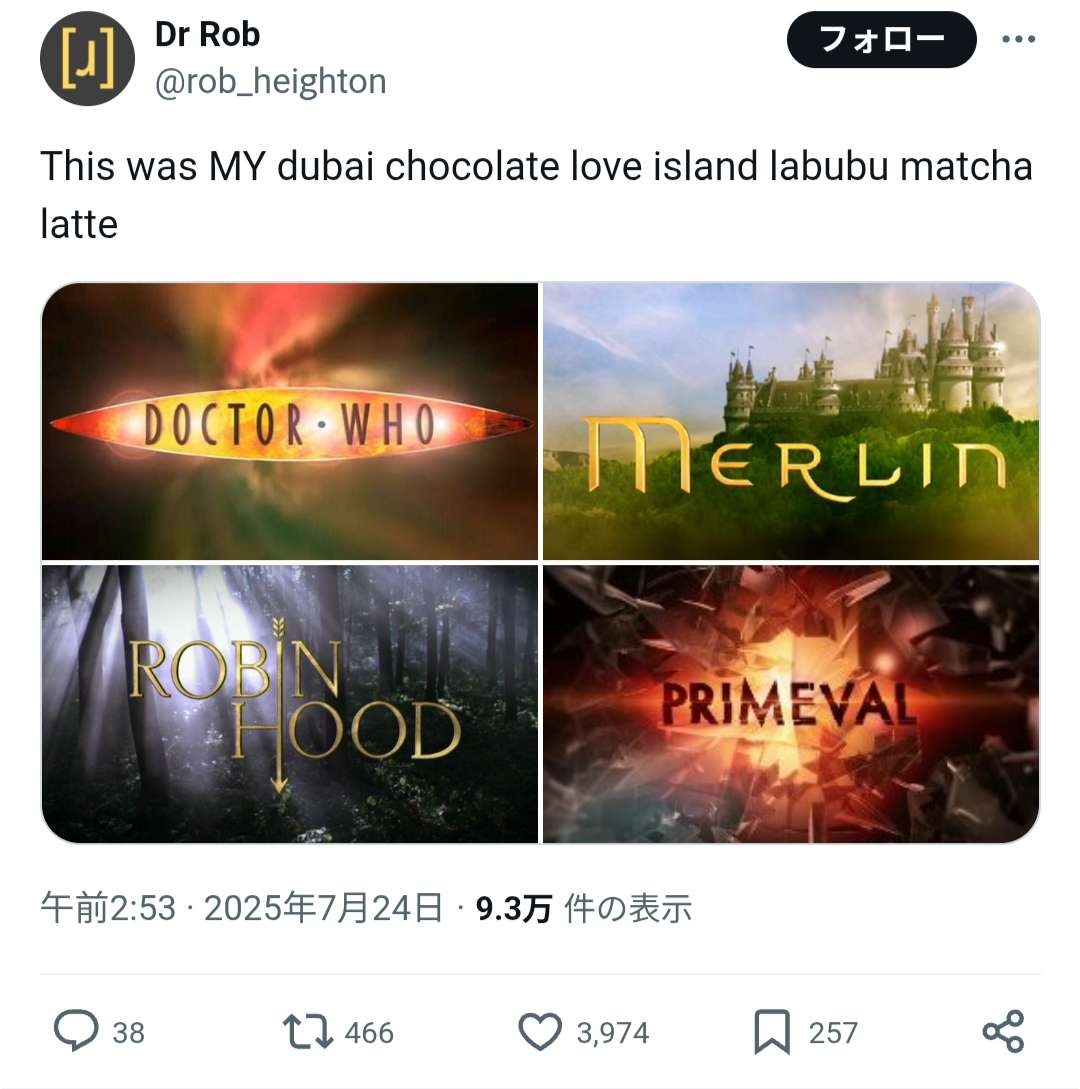Screen dimensions: 1080x1089
Task: Open Dr Rob's profile avatar
Action: click(x=87, y=59)
